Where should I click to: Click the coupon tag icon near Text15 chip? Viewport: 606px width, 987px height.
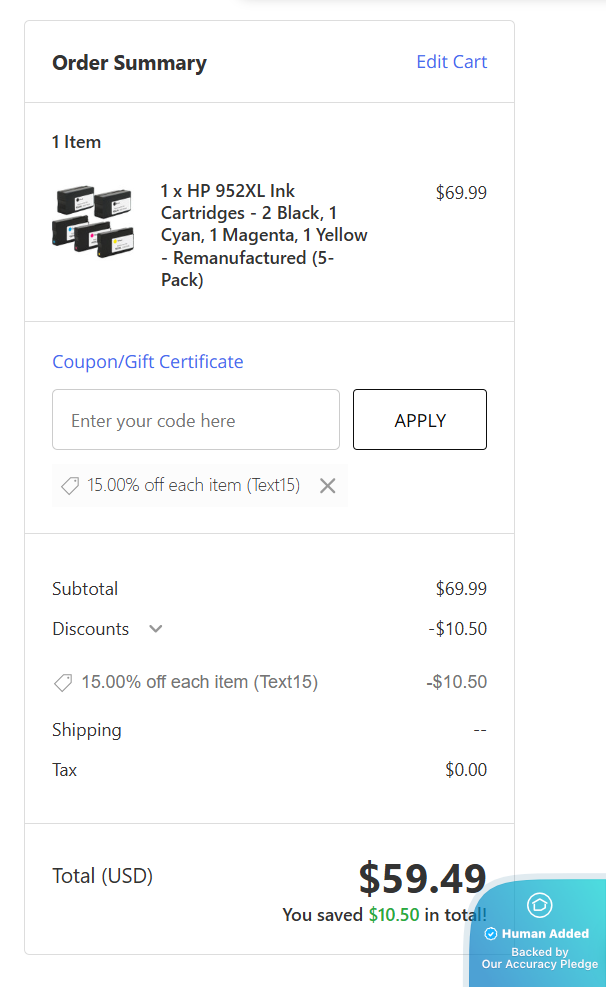pos(70,486)
